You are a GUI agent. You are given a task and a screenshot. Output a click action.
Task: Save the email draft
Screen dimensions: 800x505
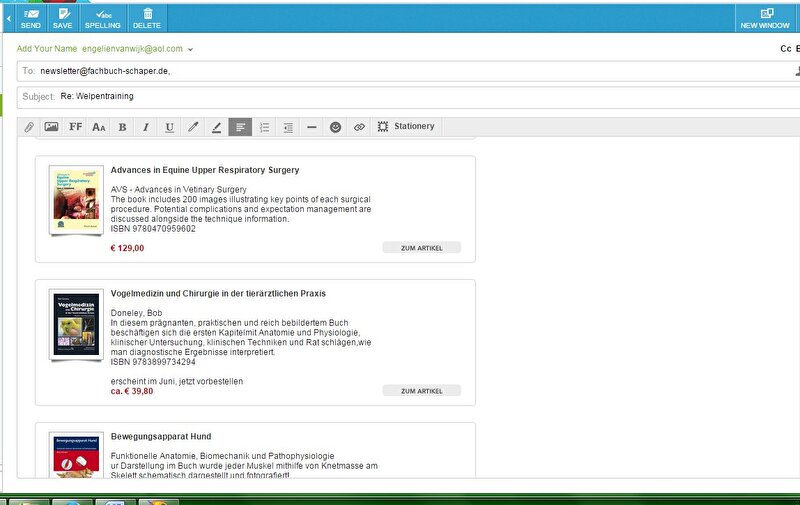tap(62, 17)
